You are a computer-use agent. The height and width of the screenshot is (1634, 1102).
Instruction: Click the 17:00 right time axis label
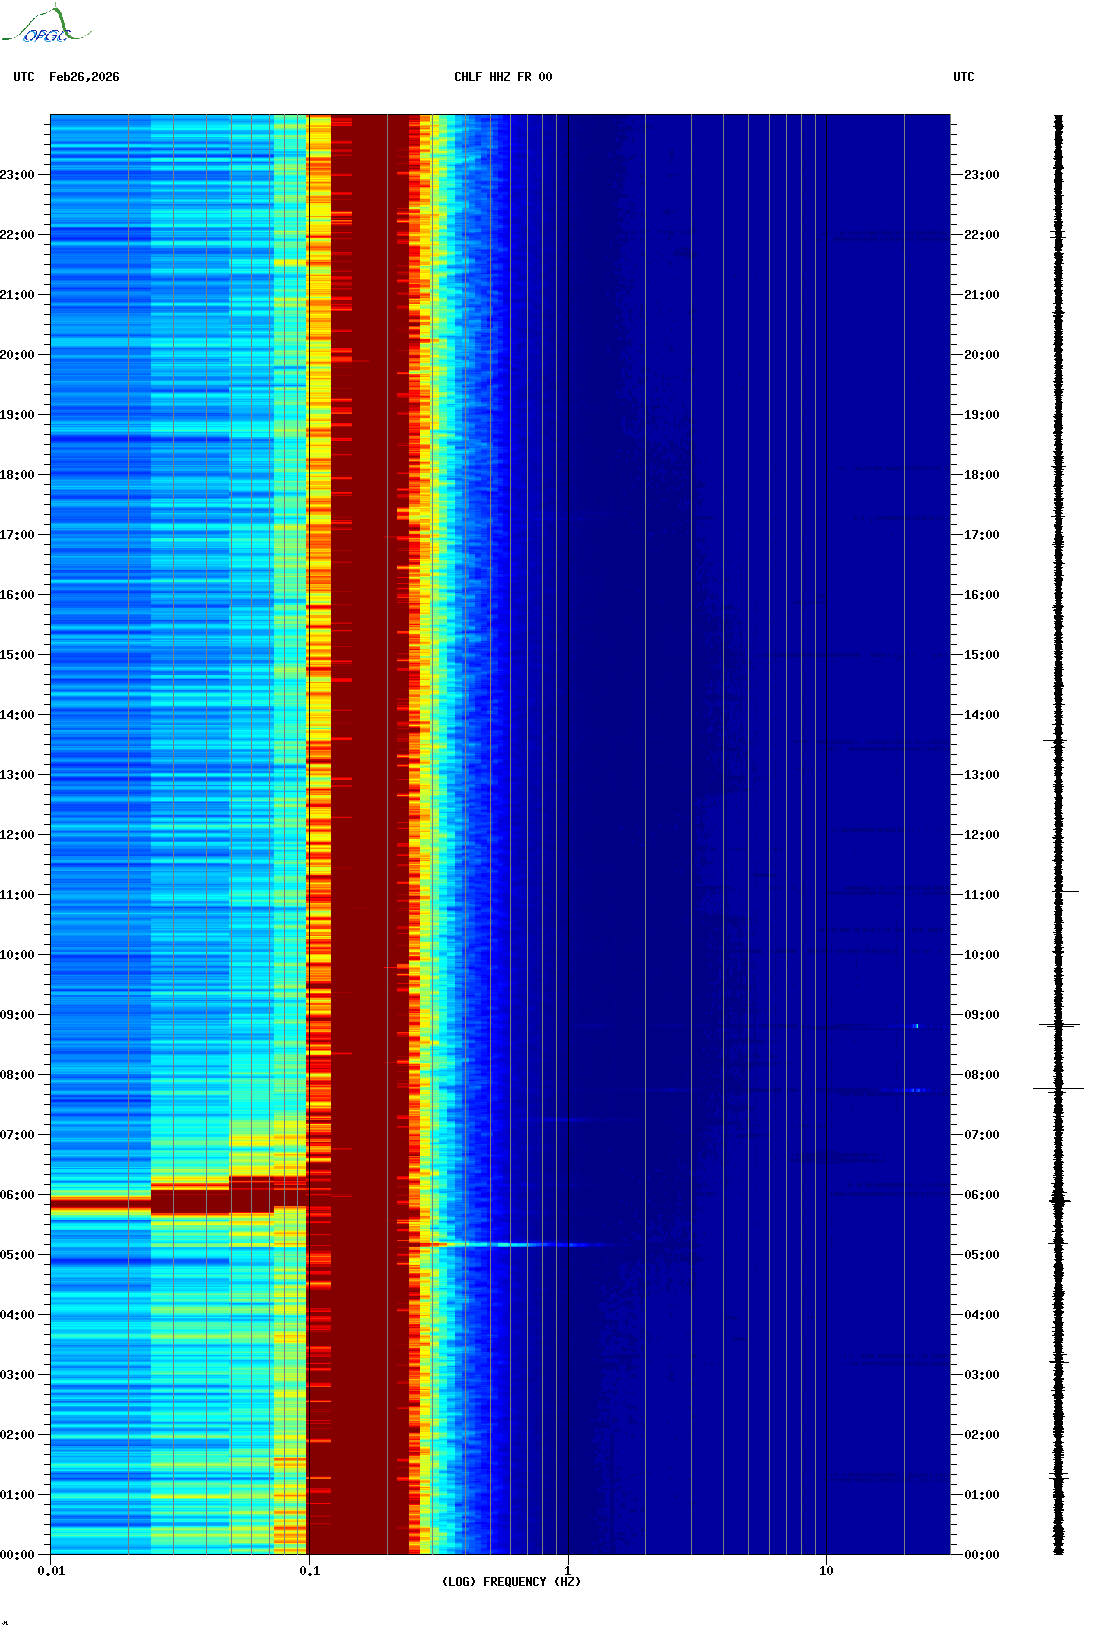981,535
